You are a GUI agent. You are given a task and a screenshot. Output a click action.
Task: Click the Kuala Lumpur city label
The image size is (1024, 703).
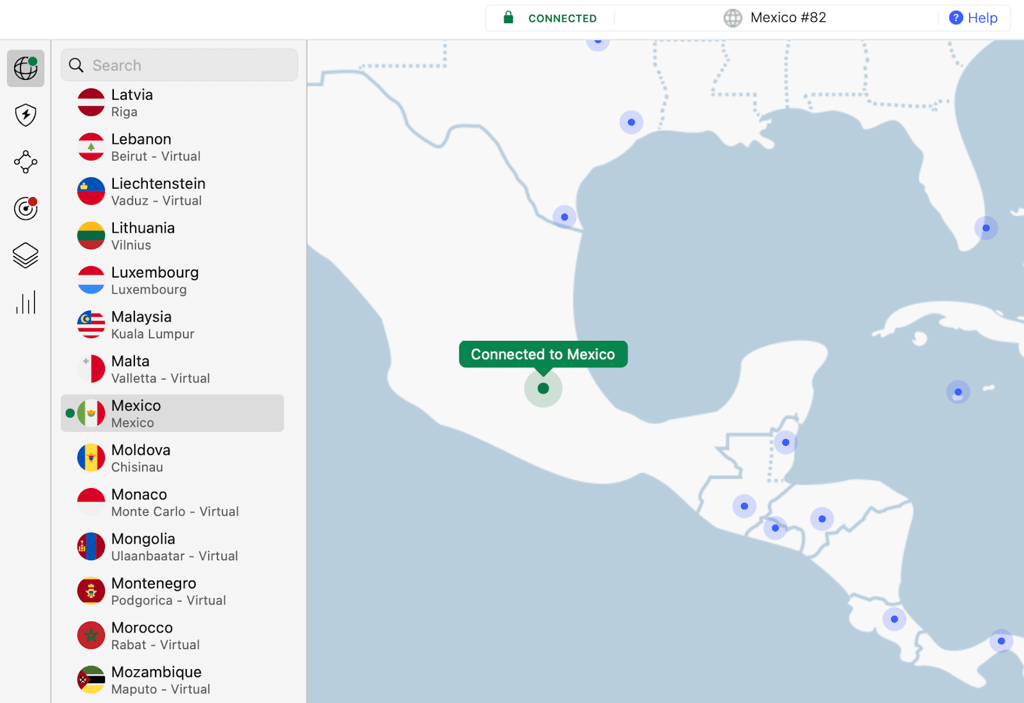pos(153,334)
